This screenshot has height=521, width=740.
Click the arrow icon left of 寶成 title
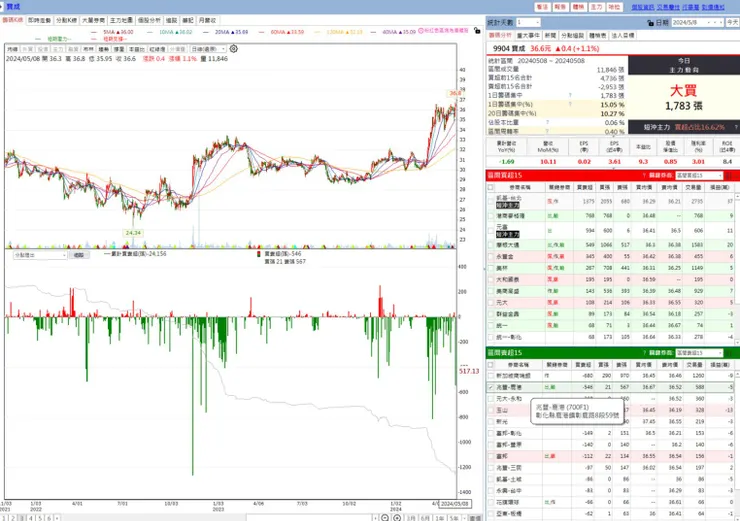pos(2,7)
